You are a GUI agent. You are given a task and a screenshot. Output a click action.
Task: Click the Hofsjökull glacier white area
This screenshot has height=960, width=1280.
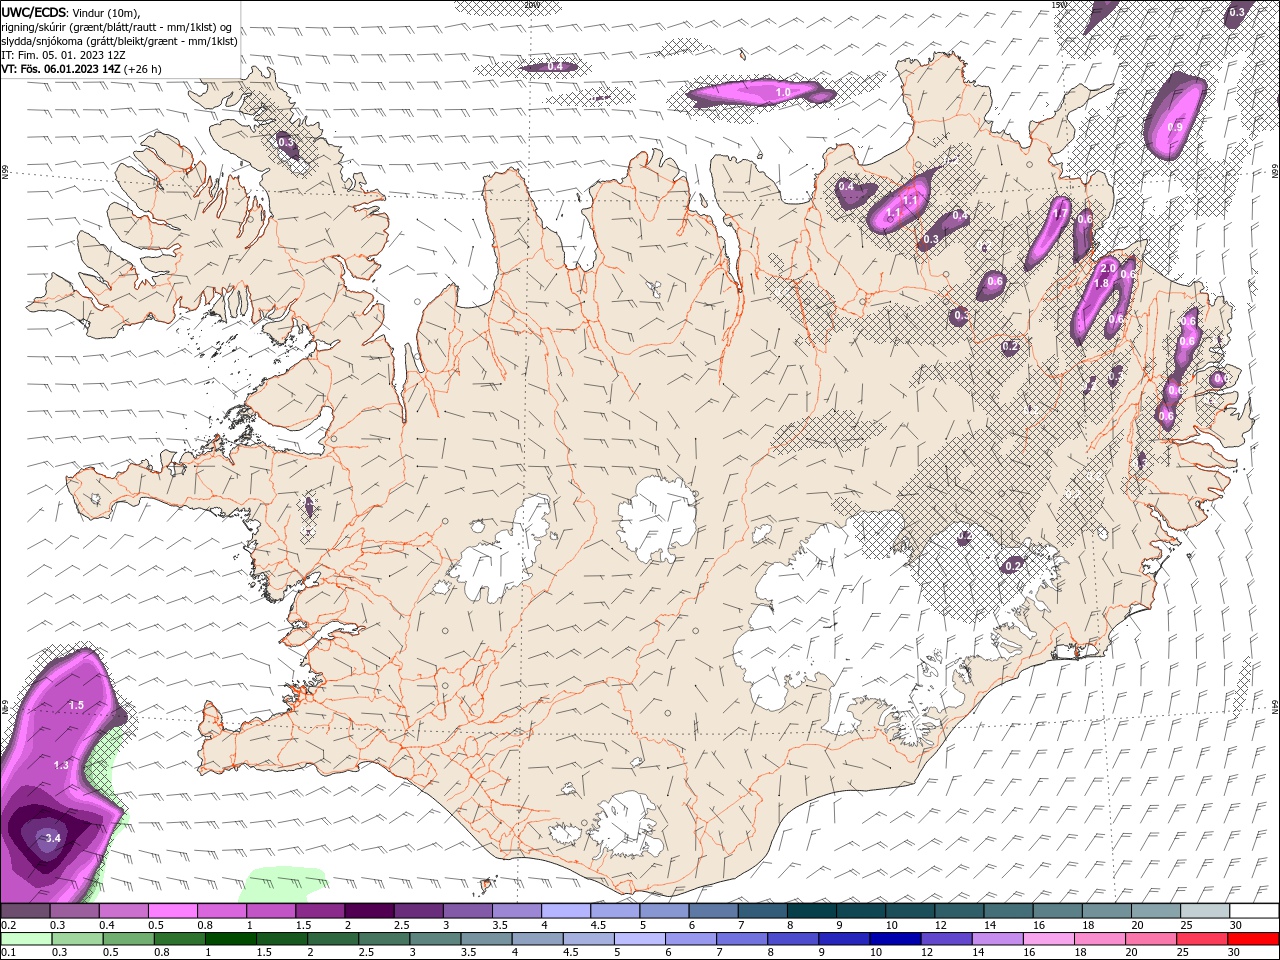[657, 519]
